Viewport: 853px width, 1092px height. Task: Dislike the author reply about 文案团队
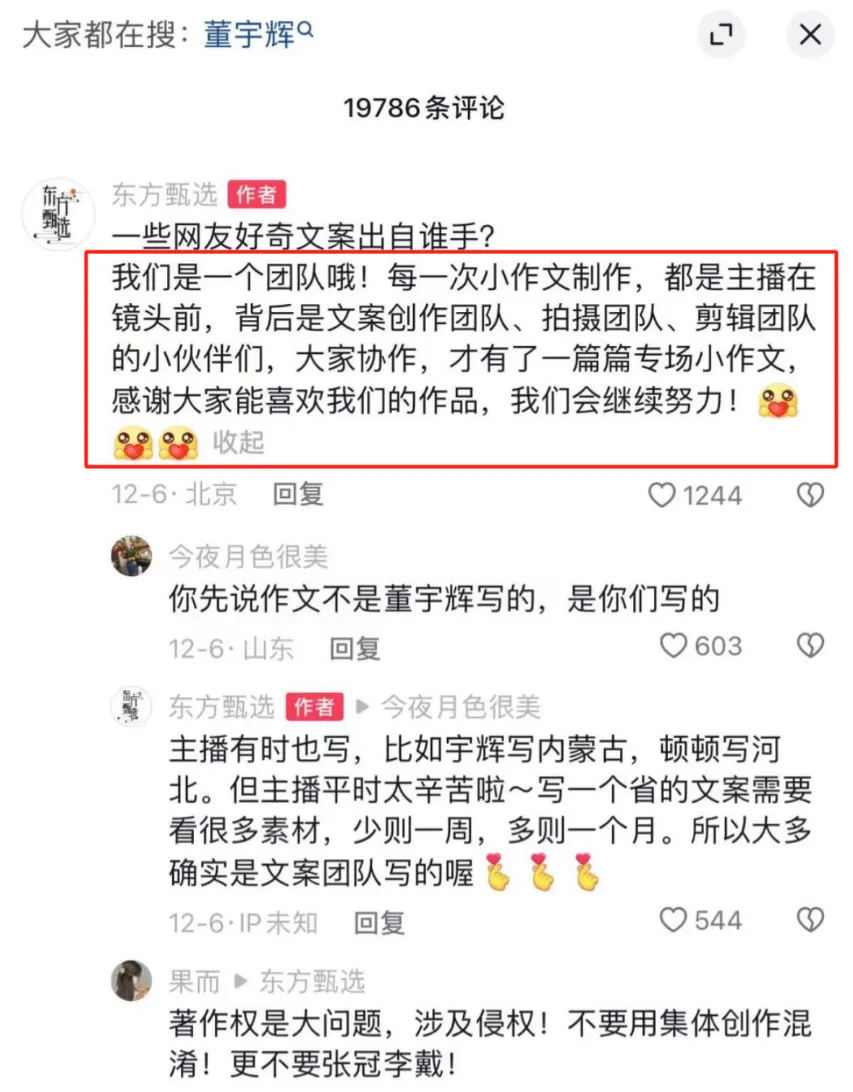pyautogui.click(x=811, y=920)
